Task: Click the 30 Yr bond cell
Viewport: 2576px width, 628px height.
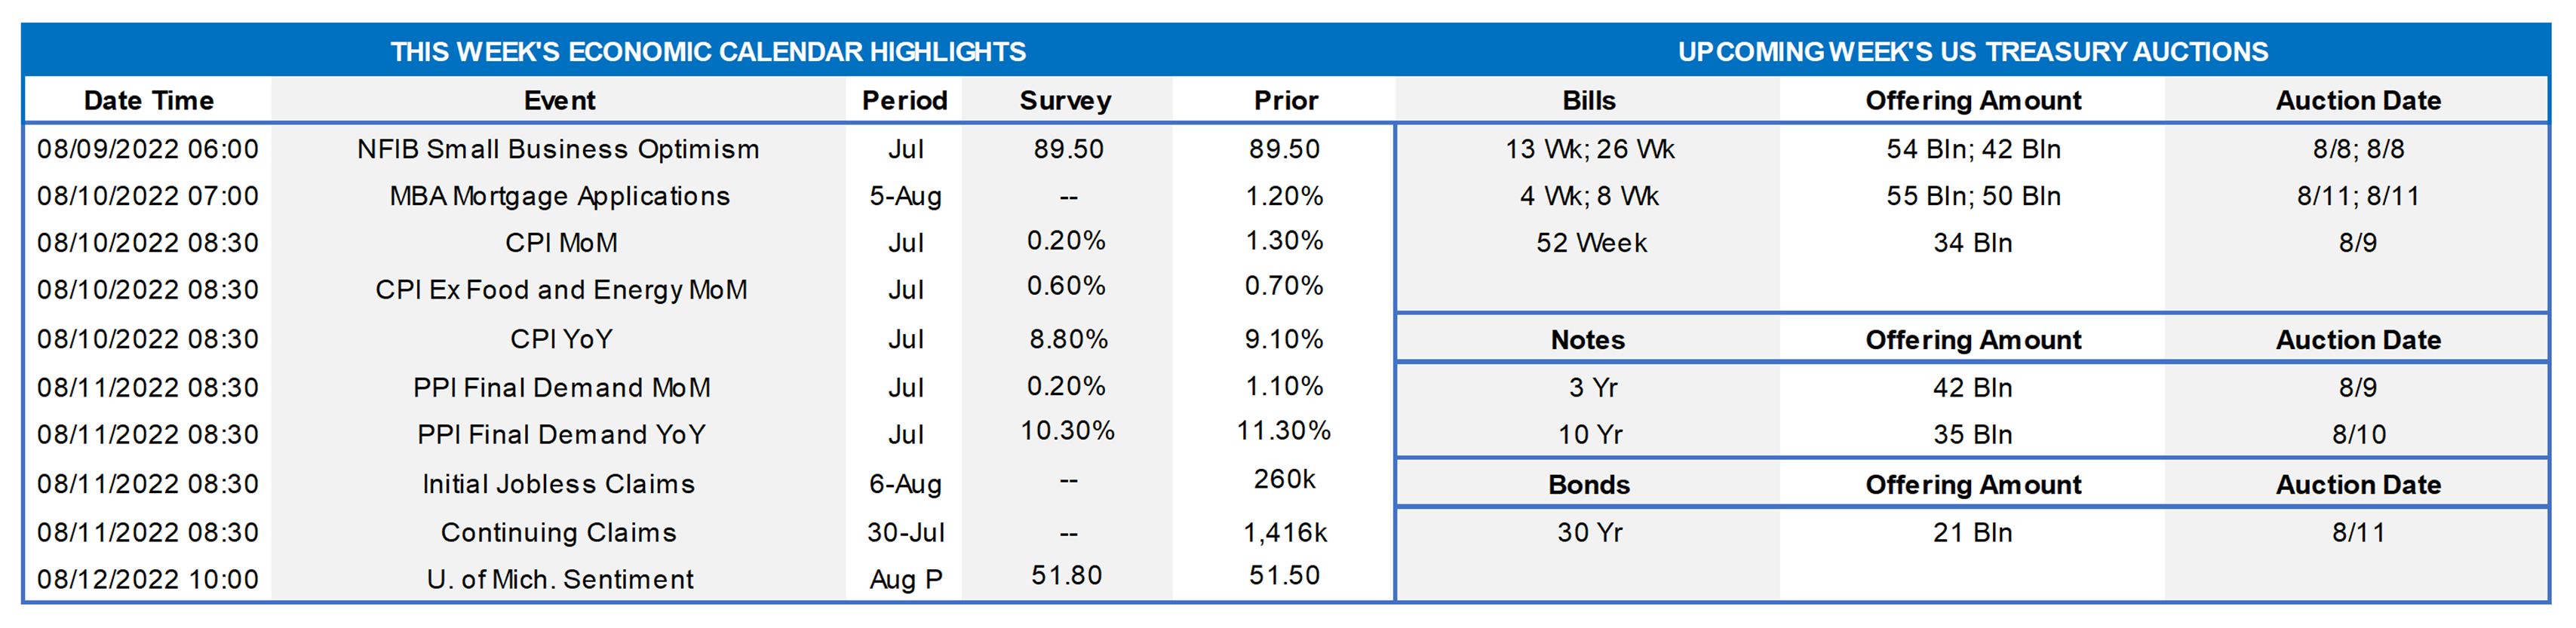Action: click(x=1590, y=533)
